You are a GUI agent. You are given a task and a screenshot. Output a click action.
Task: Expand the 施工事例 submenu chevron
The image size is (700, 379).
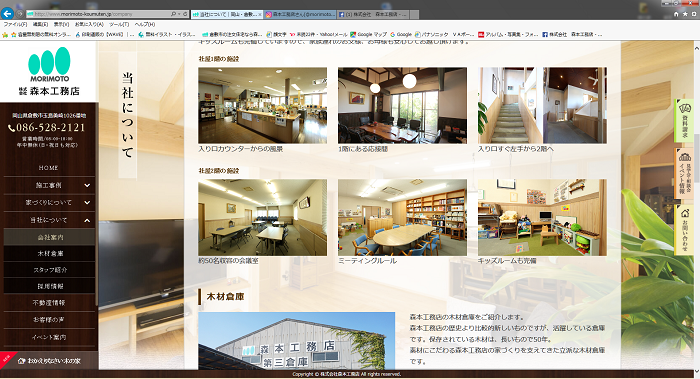coord(87,185)
